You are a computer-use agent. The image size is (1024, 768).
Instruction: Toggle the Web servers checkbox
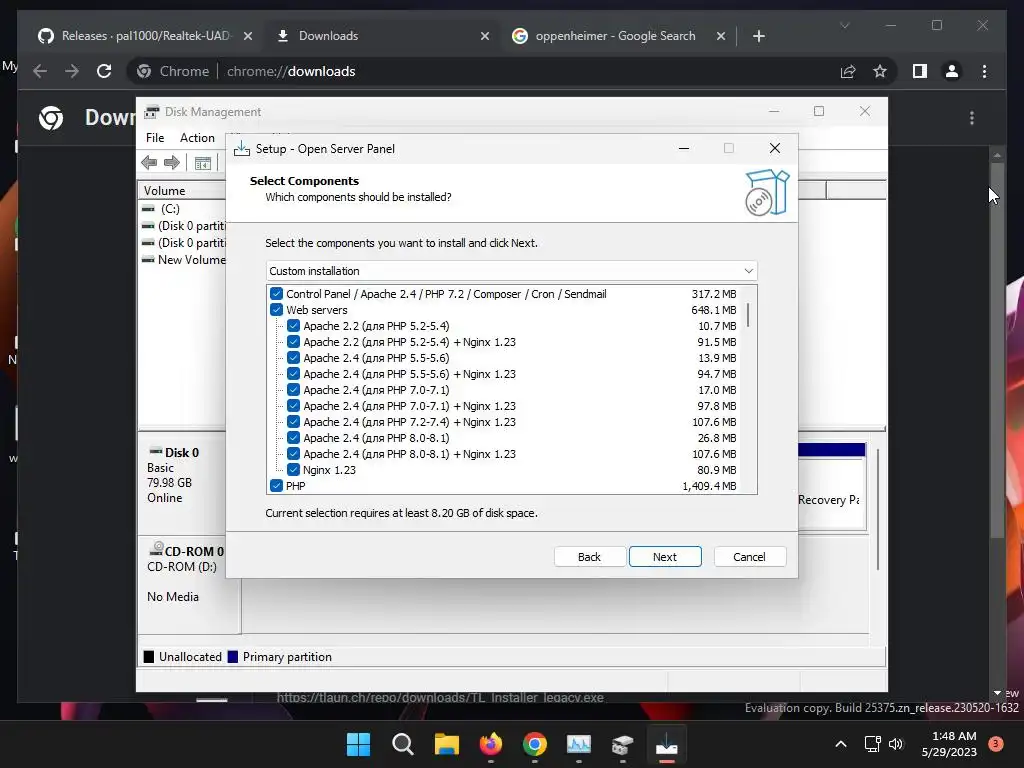[276, 310]
